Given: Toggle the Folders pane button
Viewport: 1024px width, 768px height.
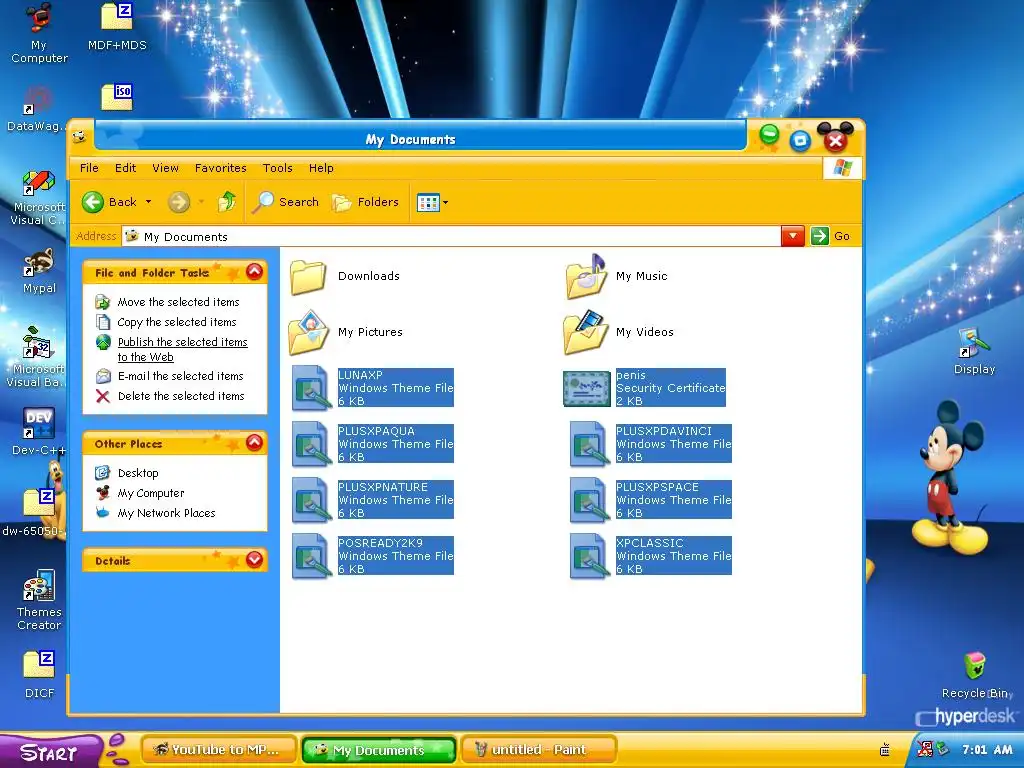Looking at the screenshot, I should pos(365,202).
